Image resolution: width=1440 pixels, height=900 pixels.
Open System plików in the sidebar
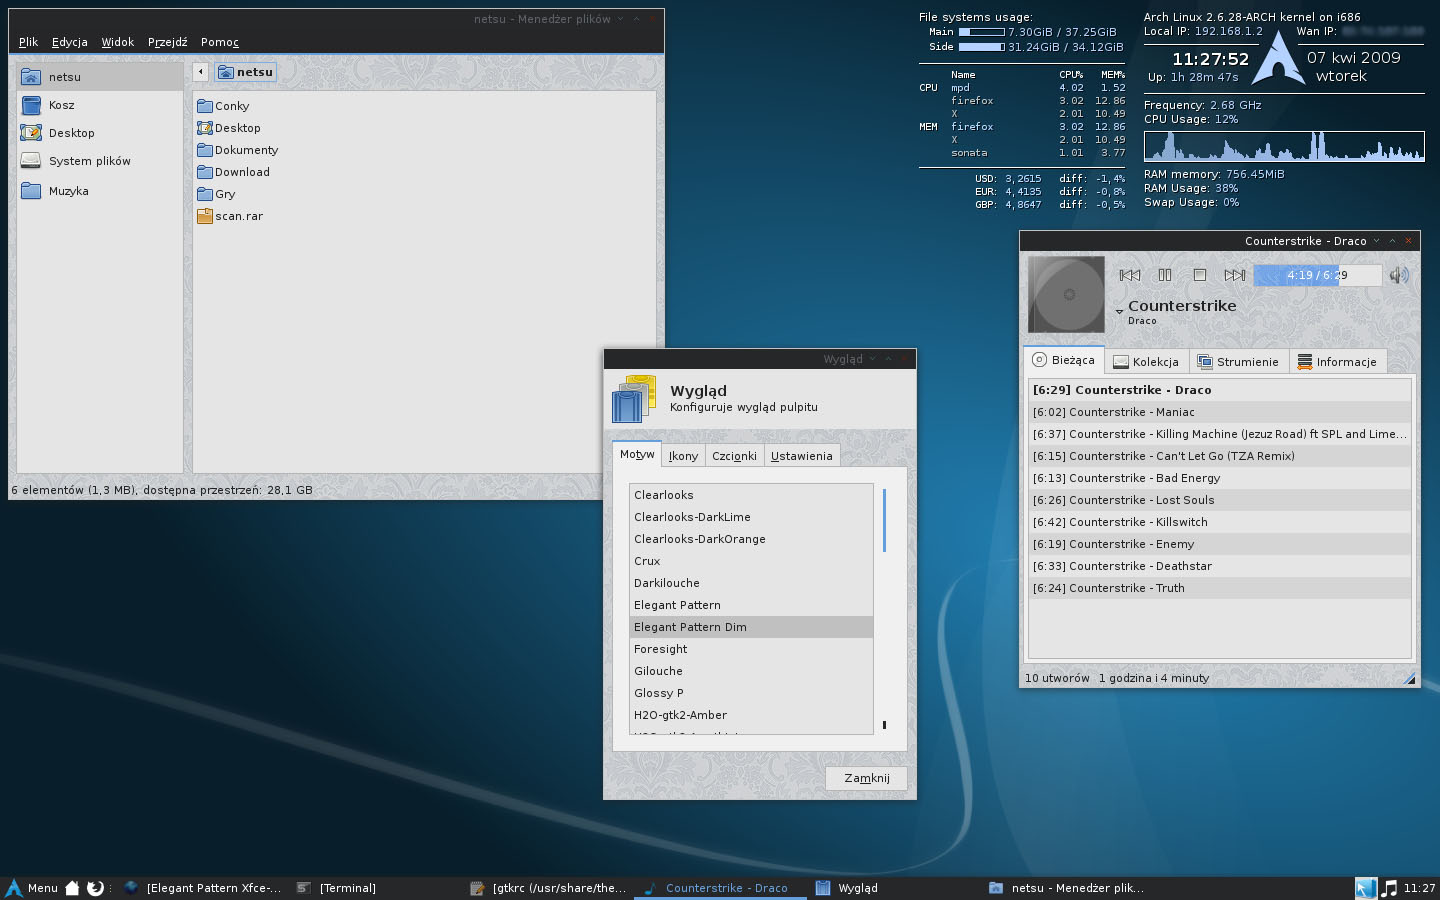100,161
